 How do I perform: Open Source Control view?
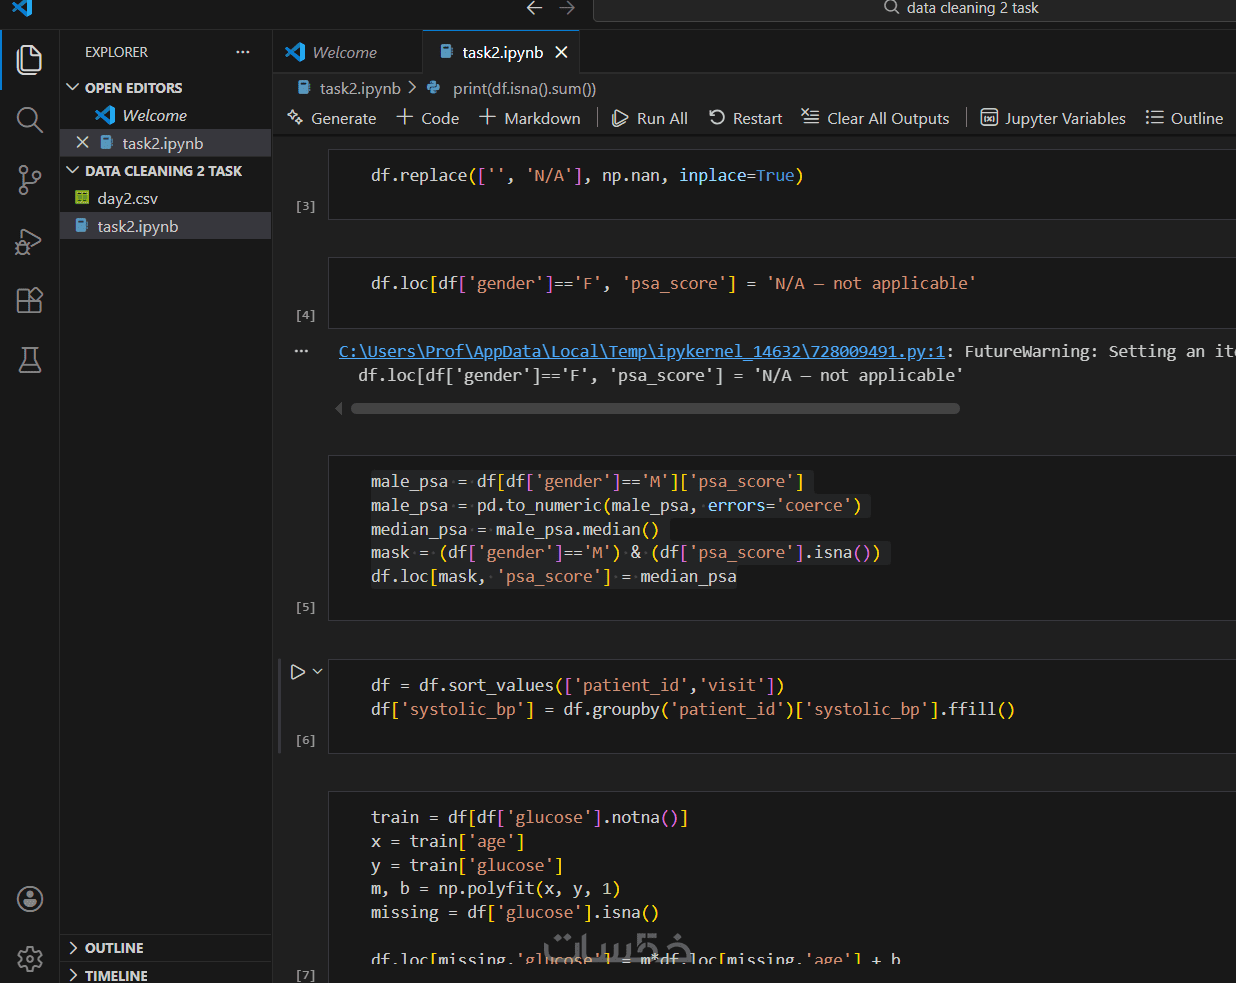[x=30, y=180]
